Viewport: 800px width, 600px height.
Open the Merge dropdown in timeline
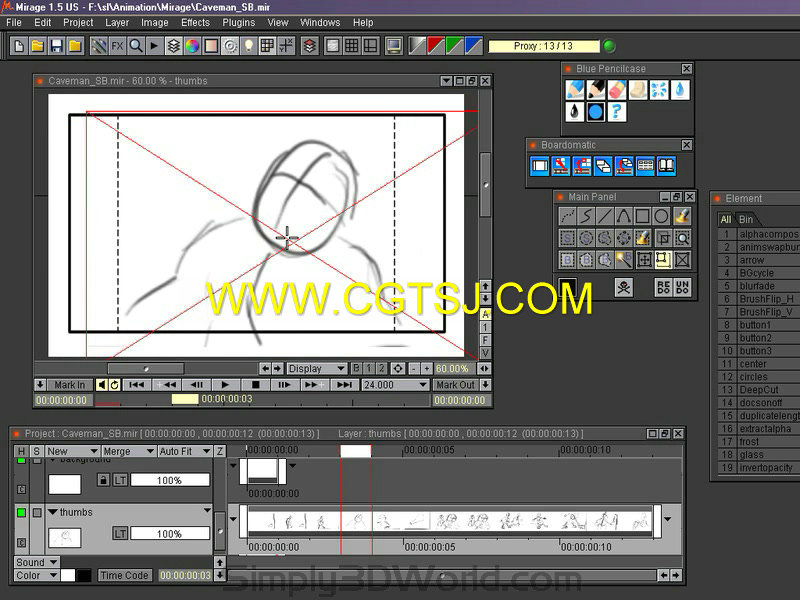tap(128, 451)
